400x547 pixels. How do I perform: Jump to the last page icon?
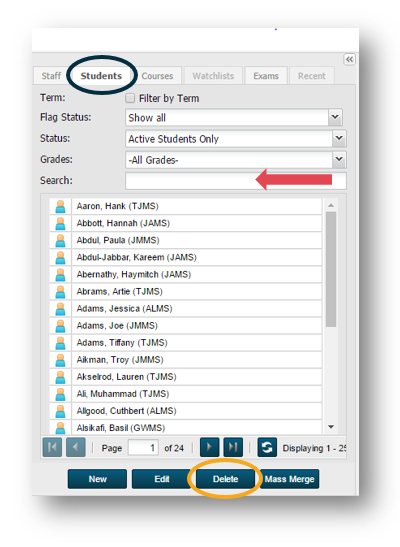233,447
